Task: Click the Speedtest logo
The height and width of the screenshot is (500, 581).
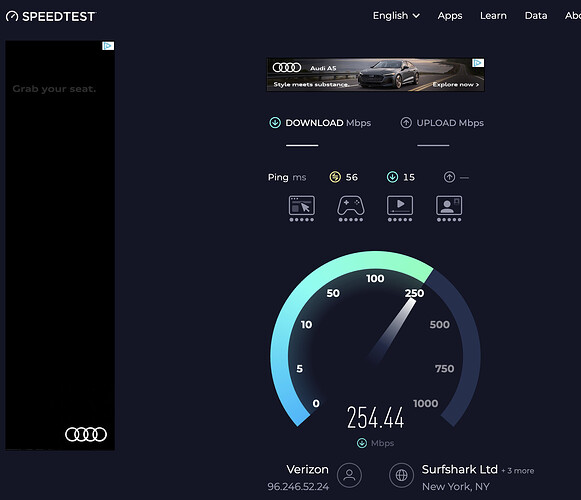Action: pos(51,16)
